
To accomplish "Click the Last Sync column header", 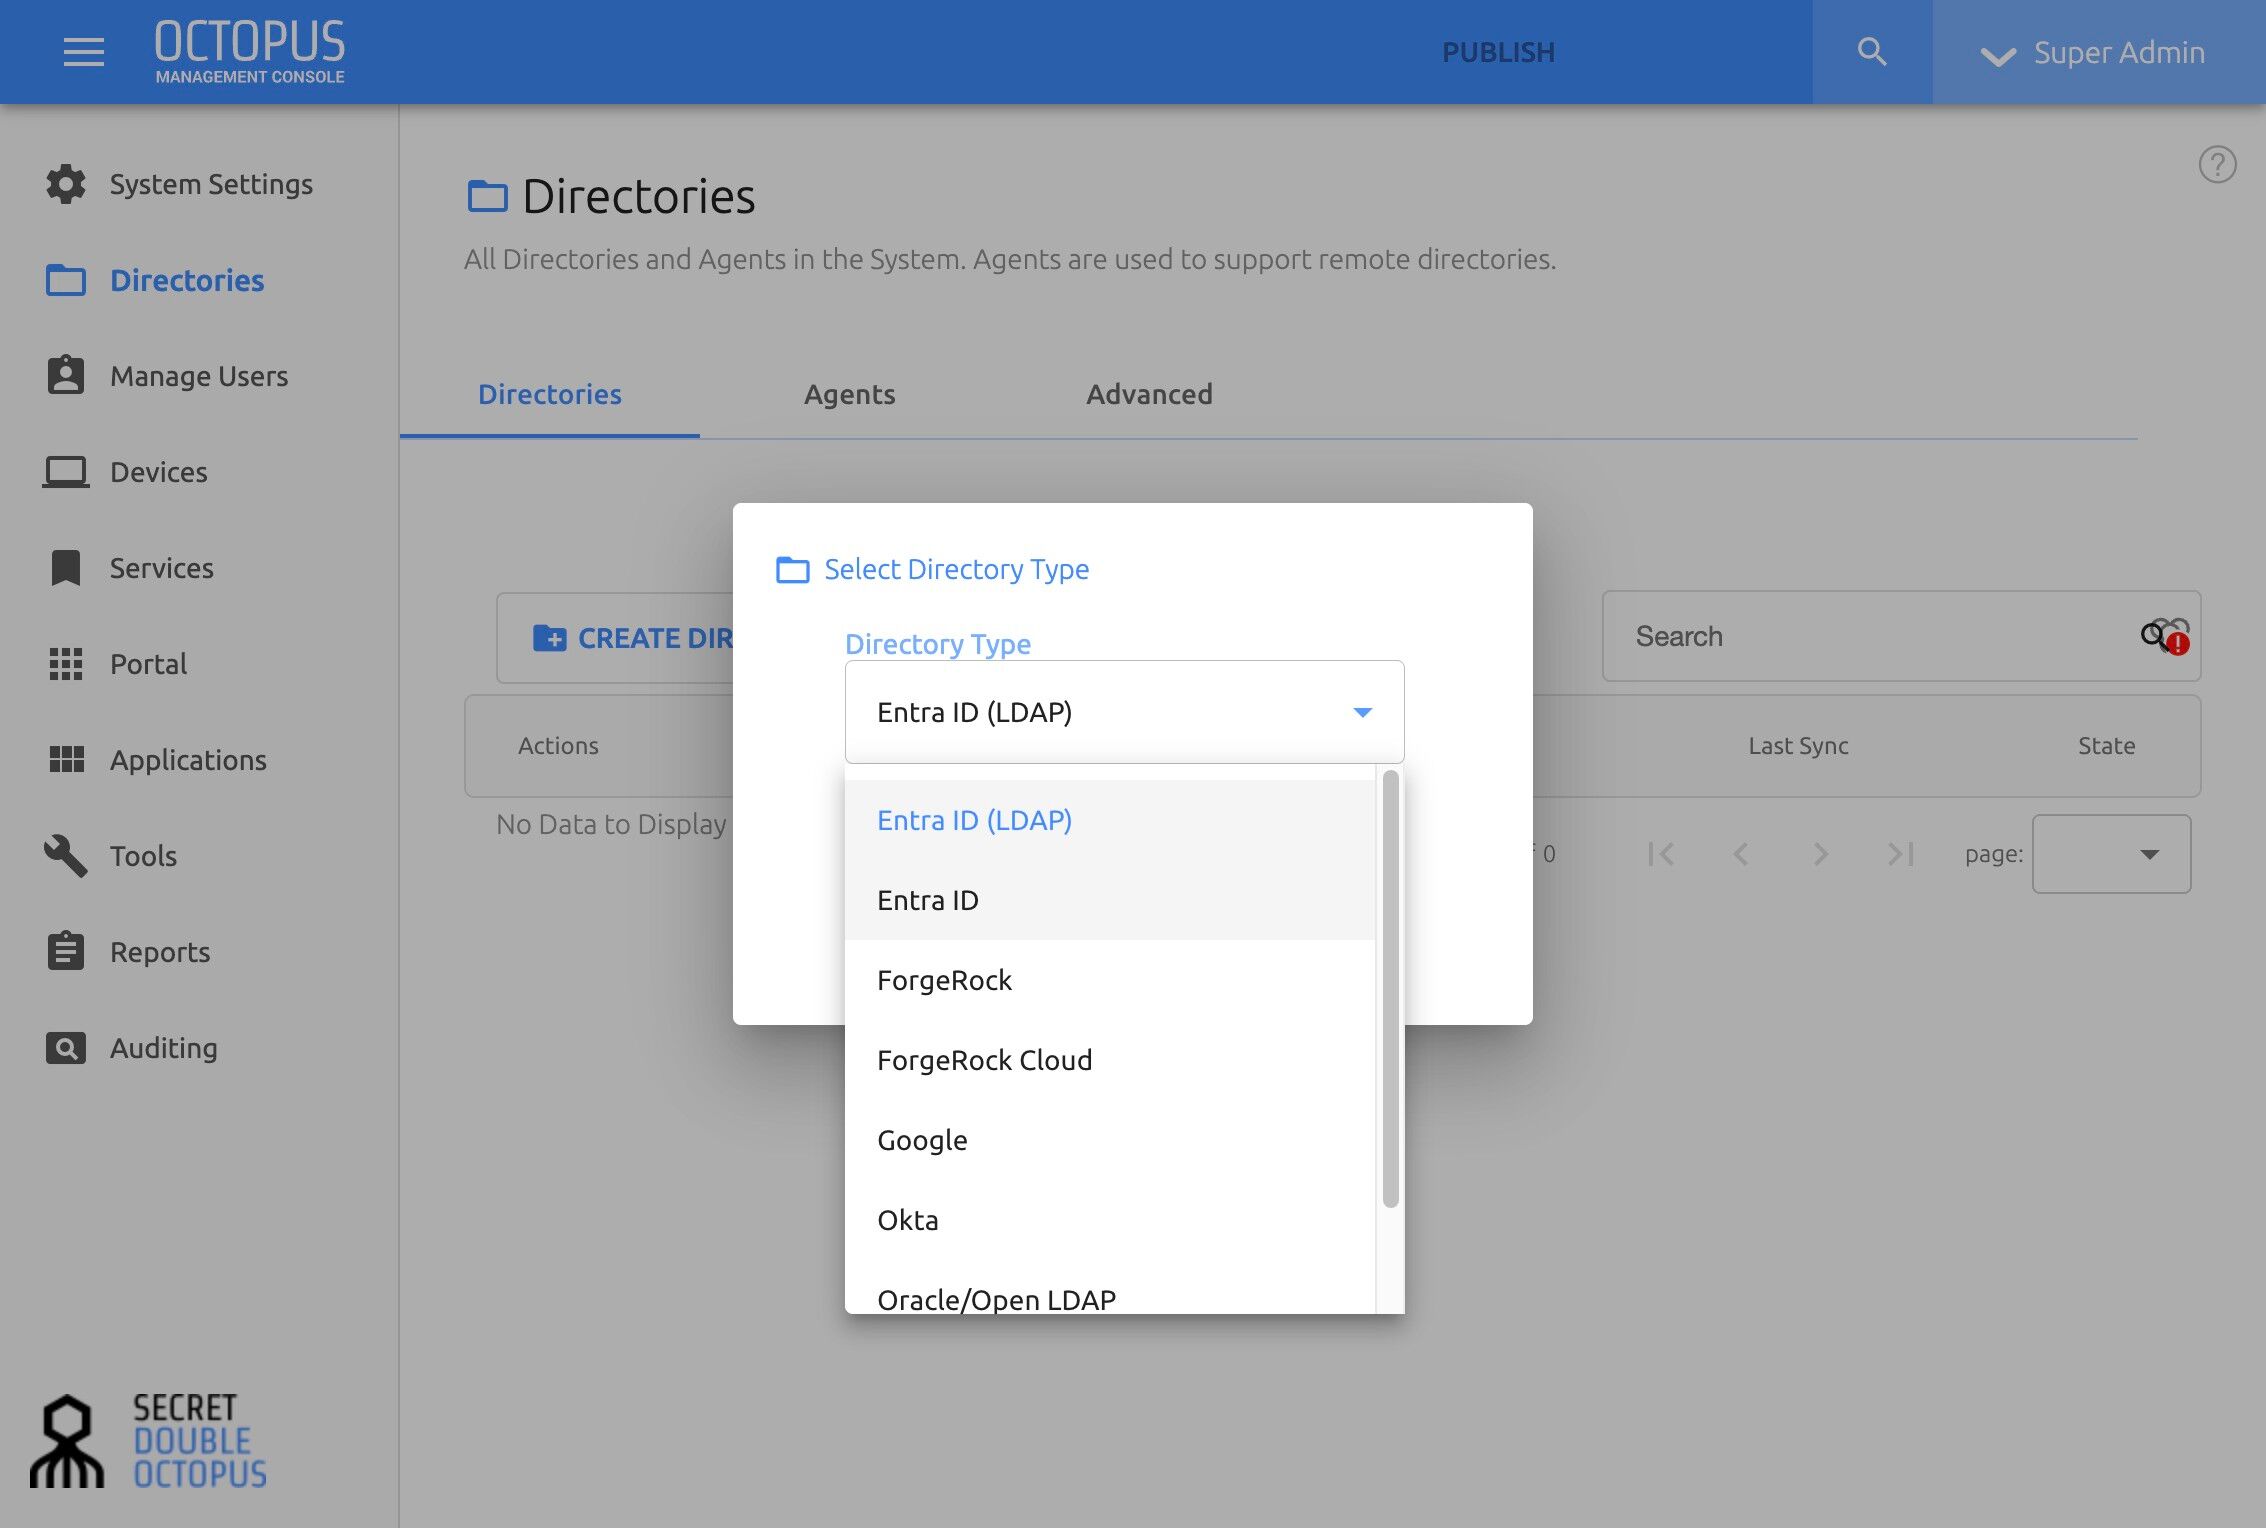I will pos(1798,746).
